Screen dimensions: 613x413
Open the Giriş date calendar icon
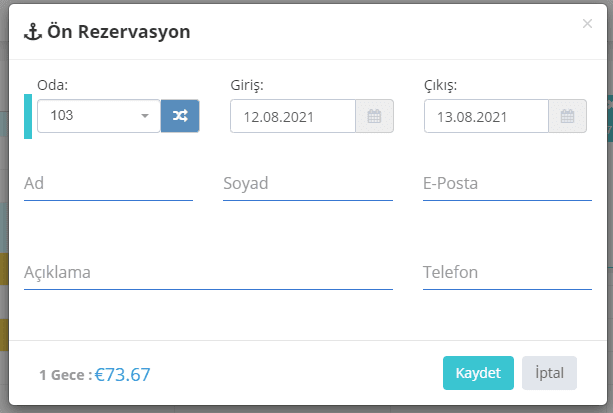(x=374, y=116)
